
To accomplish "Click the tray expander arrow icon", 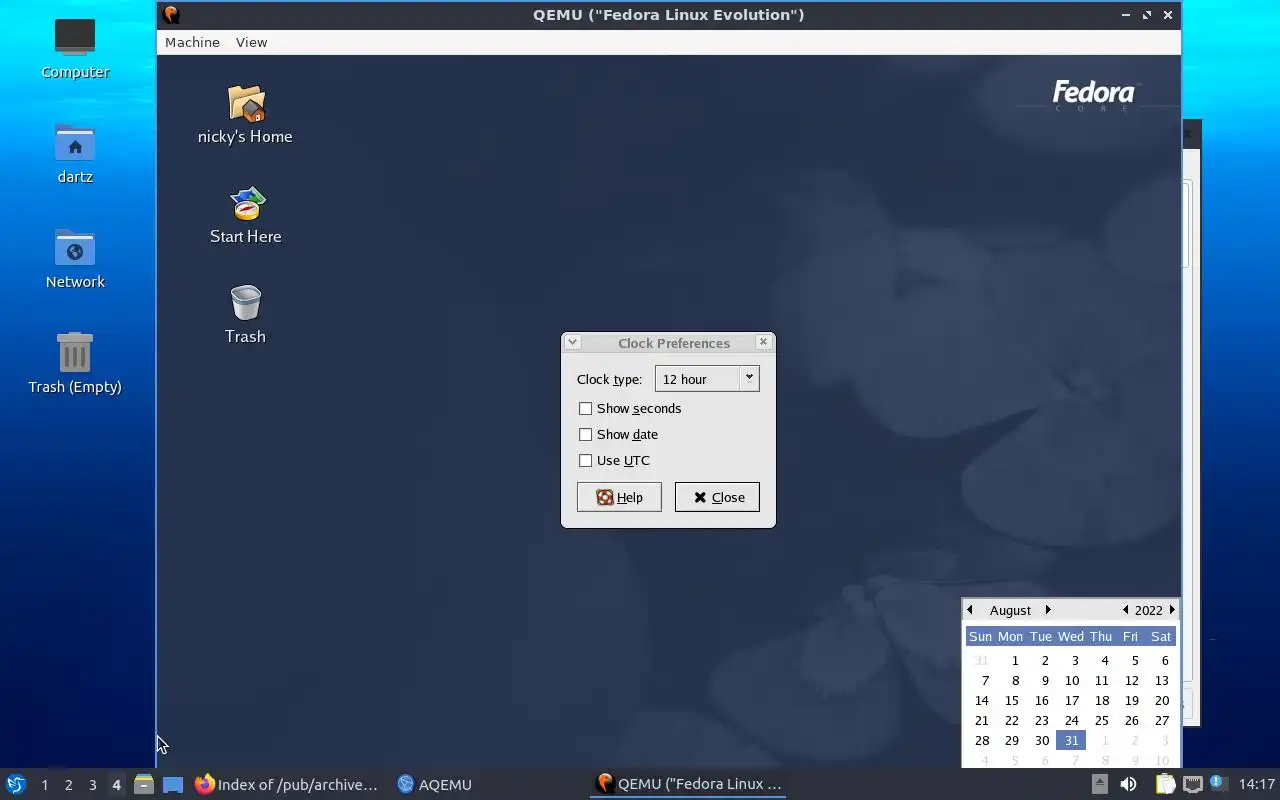I will pyautogui.click(x=1099, y=784).
